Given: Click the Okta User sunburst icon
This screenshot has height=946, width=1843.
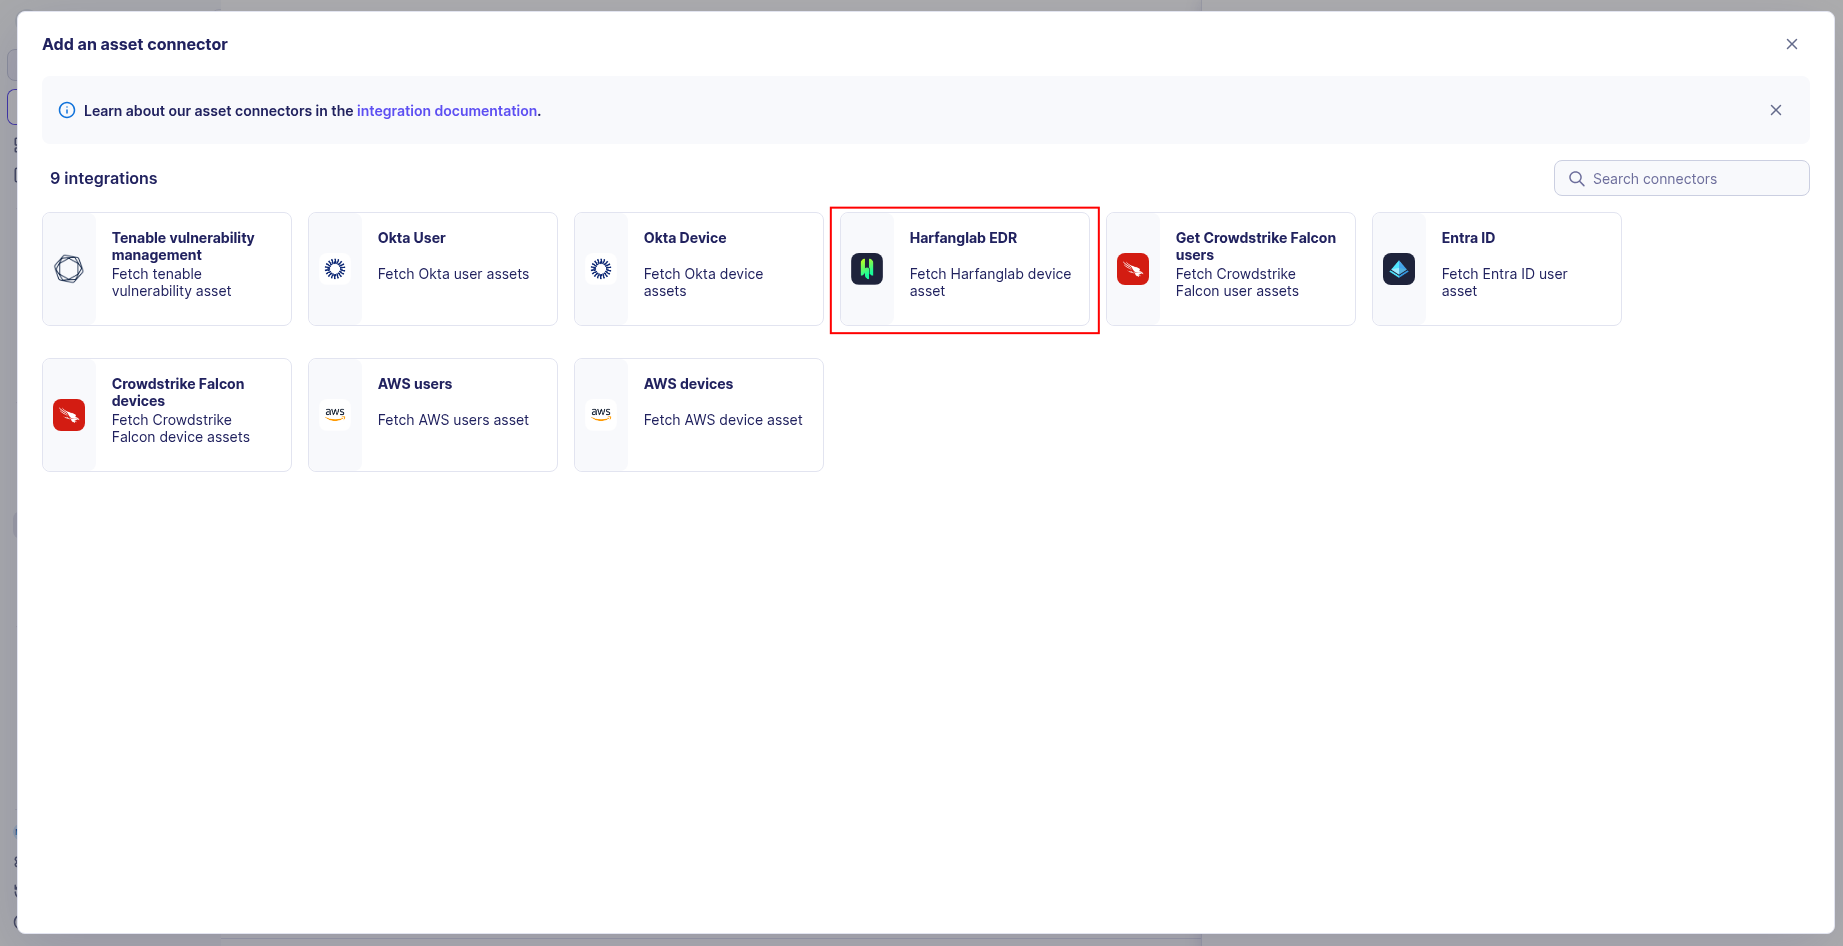Looking at the screenshot, I should click(335, 269).
